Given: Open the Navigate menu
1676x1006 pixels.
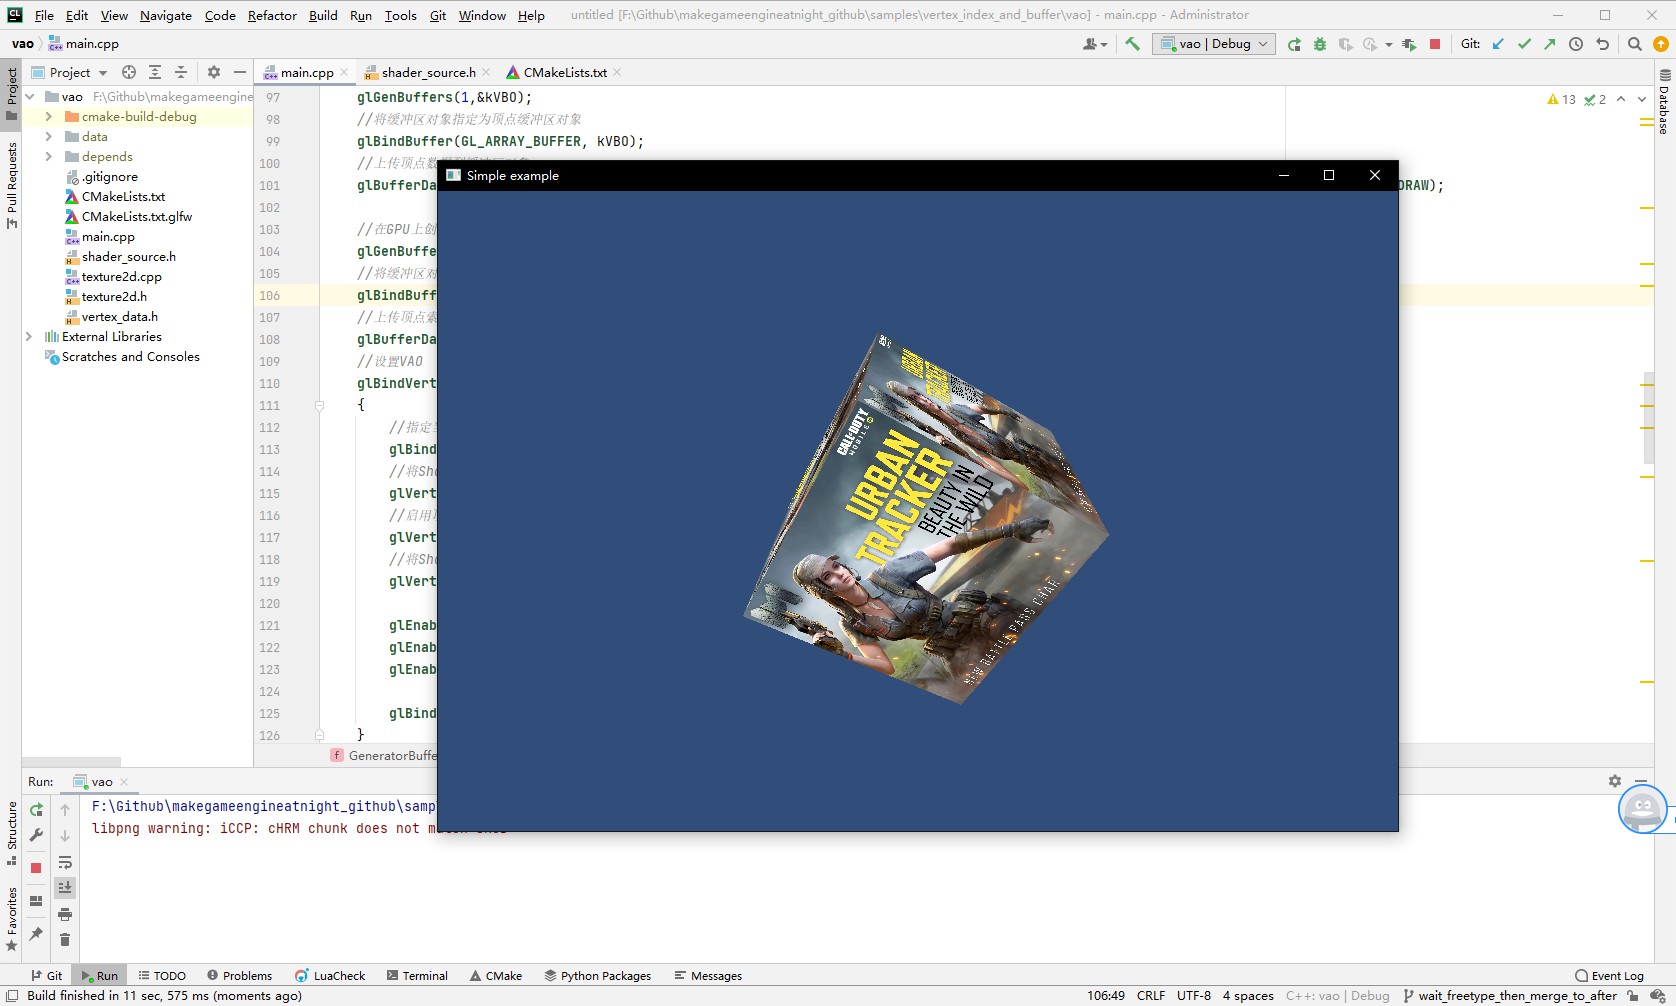Looking at the screenshot, I should [166, 15].
